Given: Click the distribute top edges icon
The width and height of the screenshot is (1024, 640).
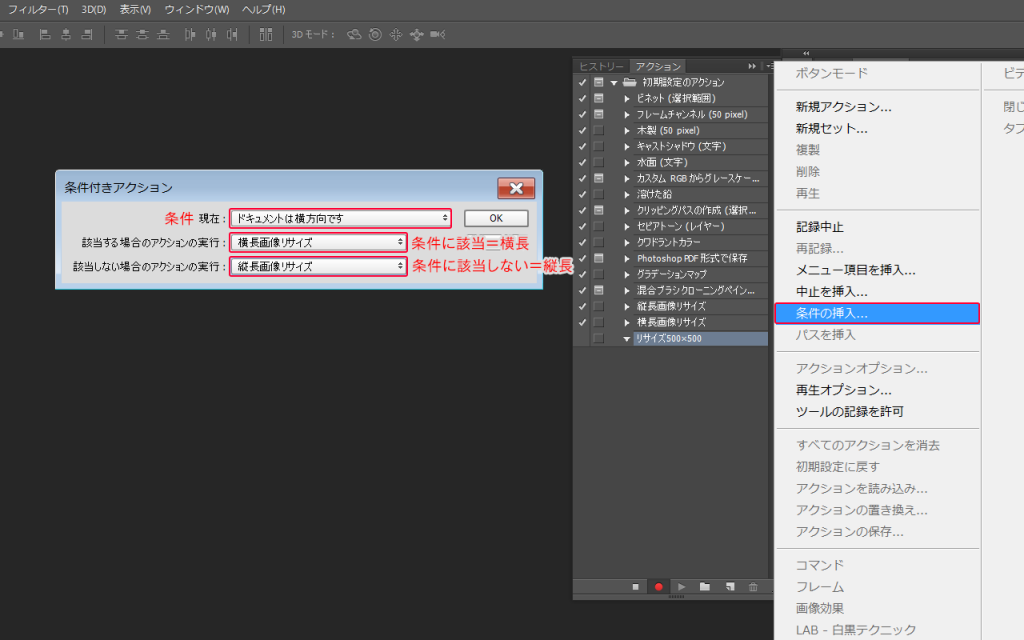Looking at the screenshot, I should pos(121,35).
